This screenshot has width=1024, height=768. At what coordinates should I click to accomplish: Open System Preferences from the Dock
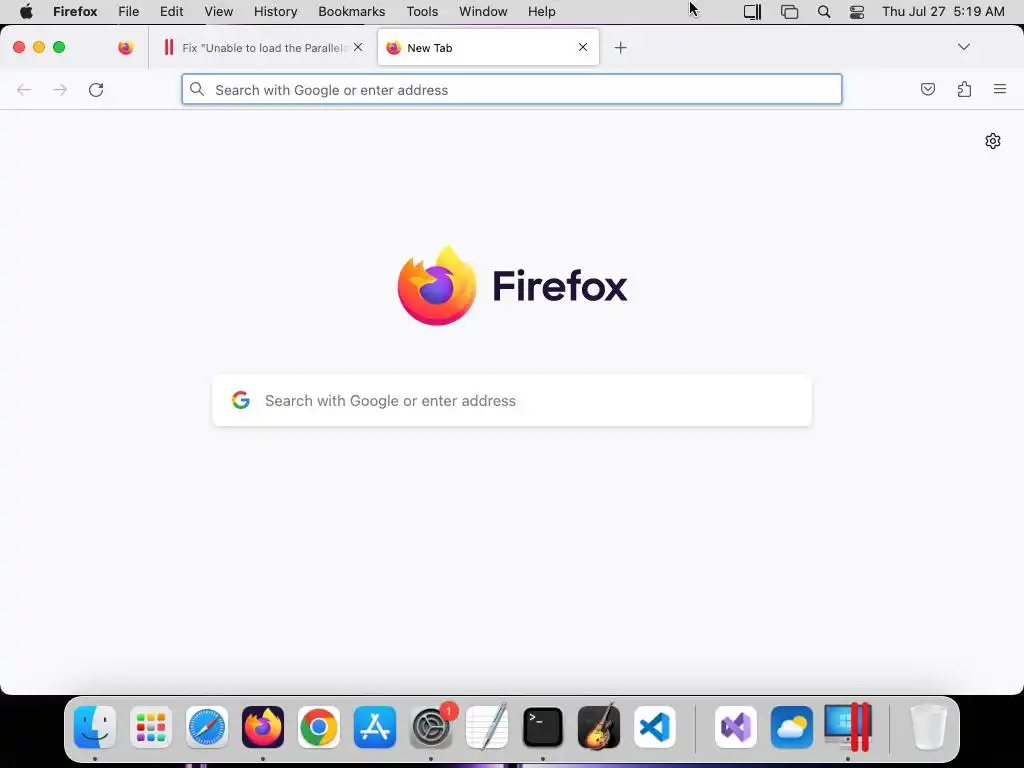431,727
